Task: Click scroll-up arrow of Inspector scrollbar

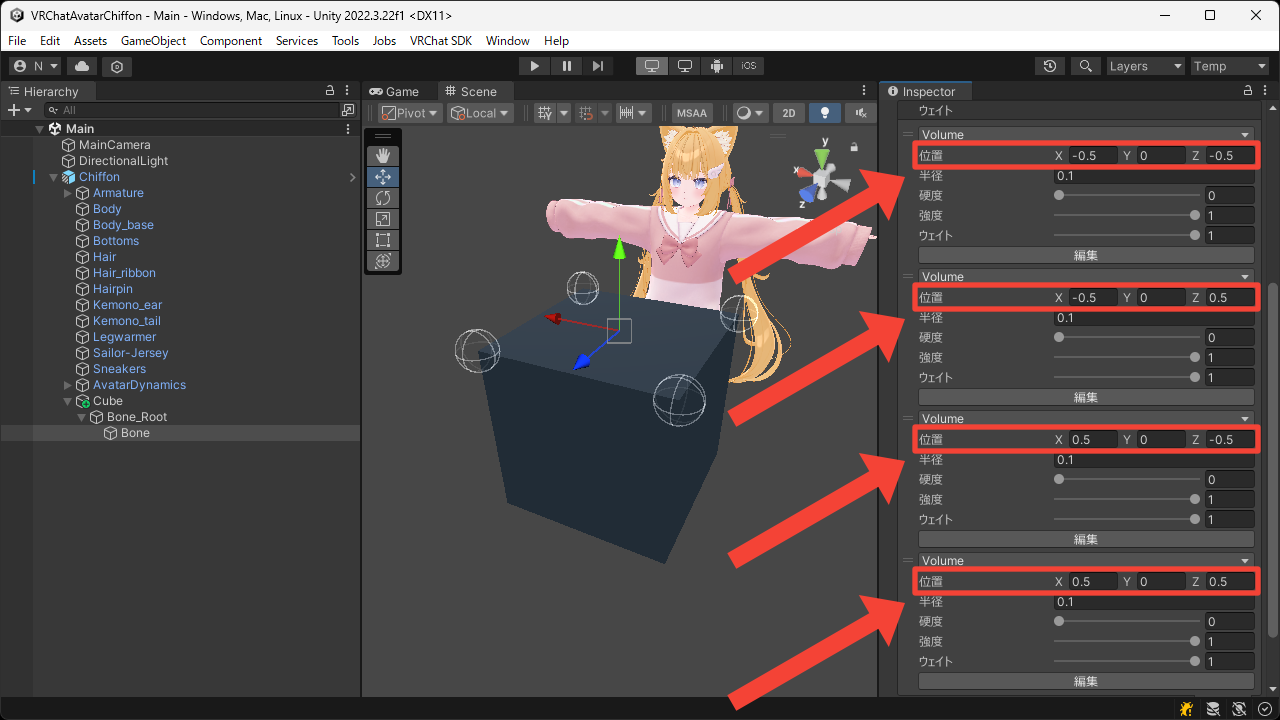Action: tap(1272, 107)
